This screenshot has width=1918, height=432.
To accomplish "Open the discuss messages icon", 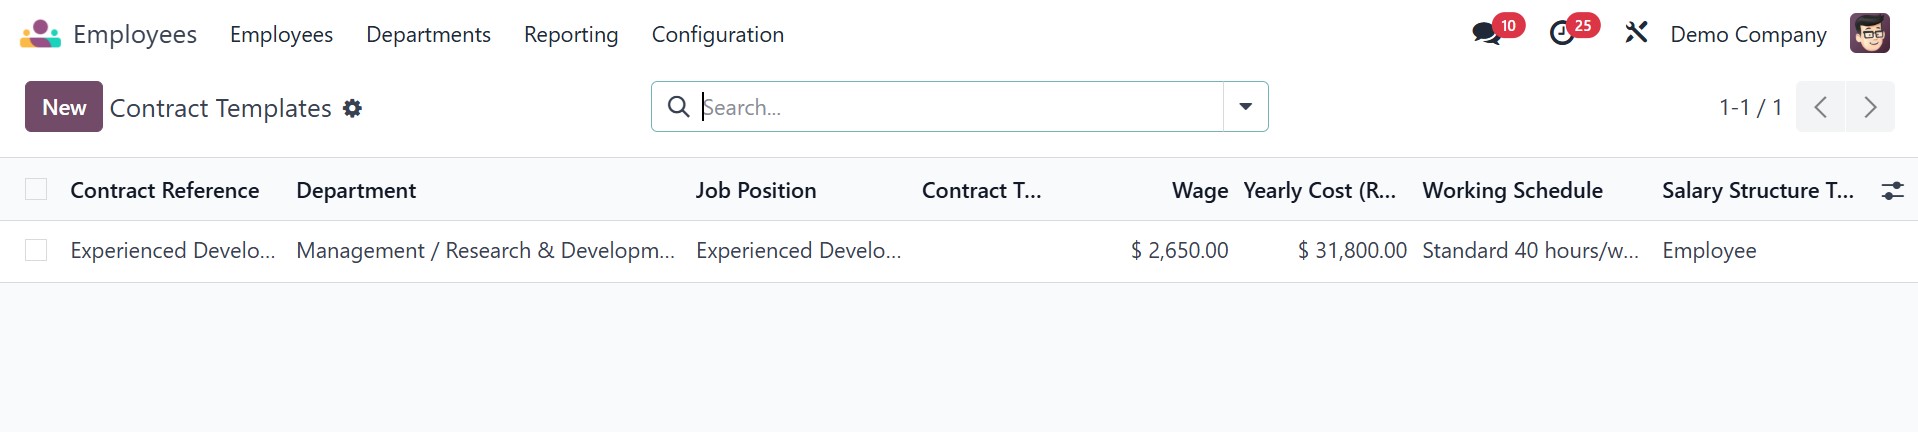I will click(1486, 34).
